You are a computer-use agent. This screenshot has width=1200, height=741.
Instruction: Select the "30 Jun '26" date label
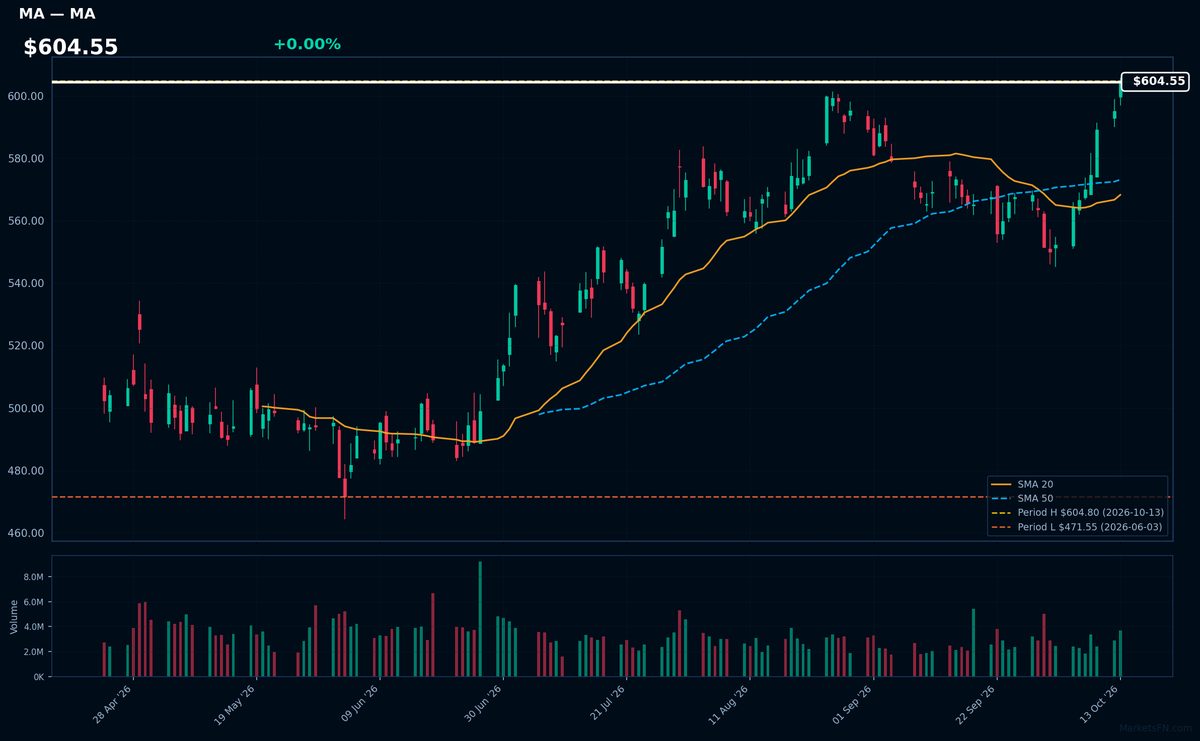click(485, 705)
